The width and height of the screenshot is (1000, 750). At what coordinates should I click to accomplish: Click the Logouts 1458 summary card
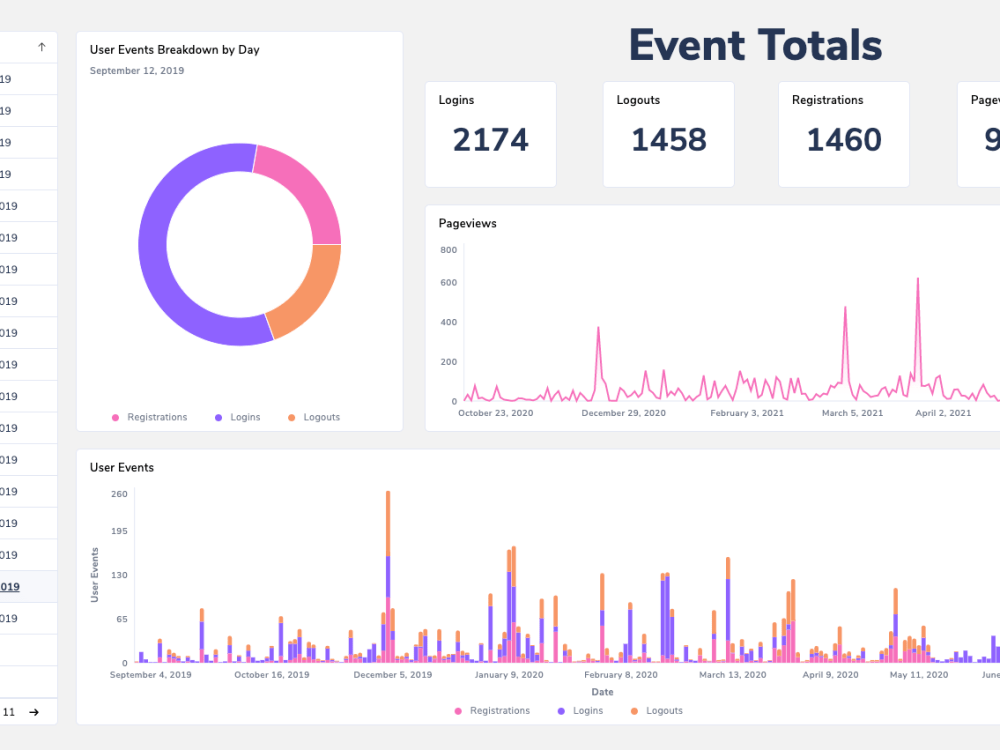tap(668, 134)
